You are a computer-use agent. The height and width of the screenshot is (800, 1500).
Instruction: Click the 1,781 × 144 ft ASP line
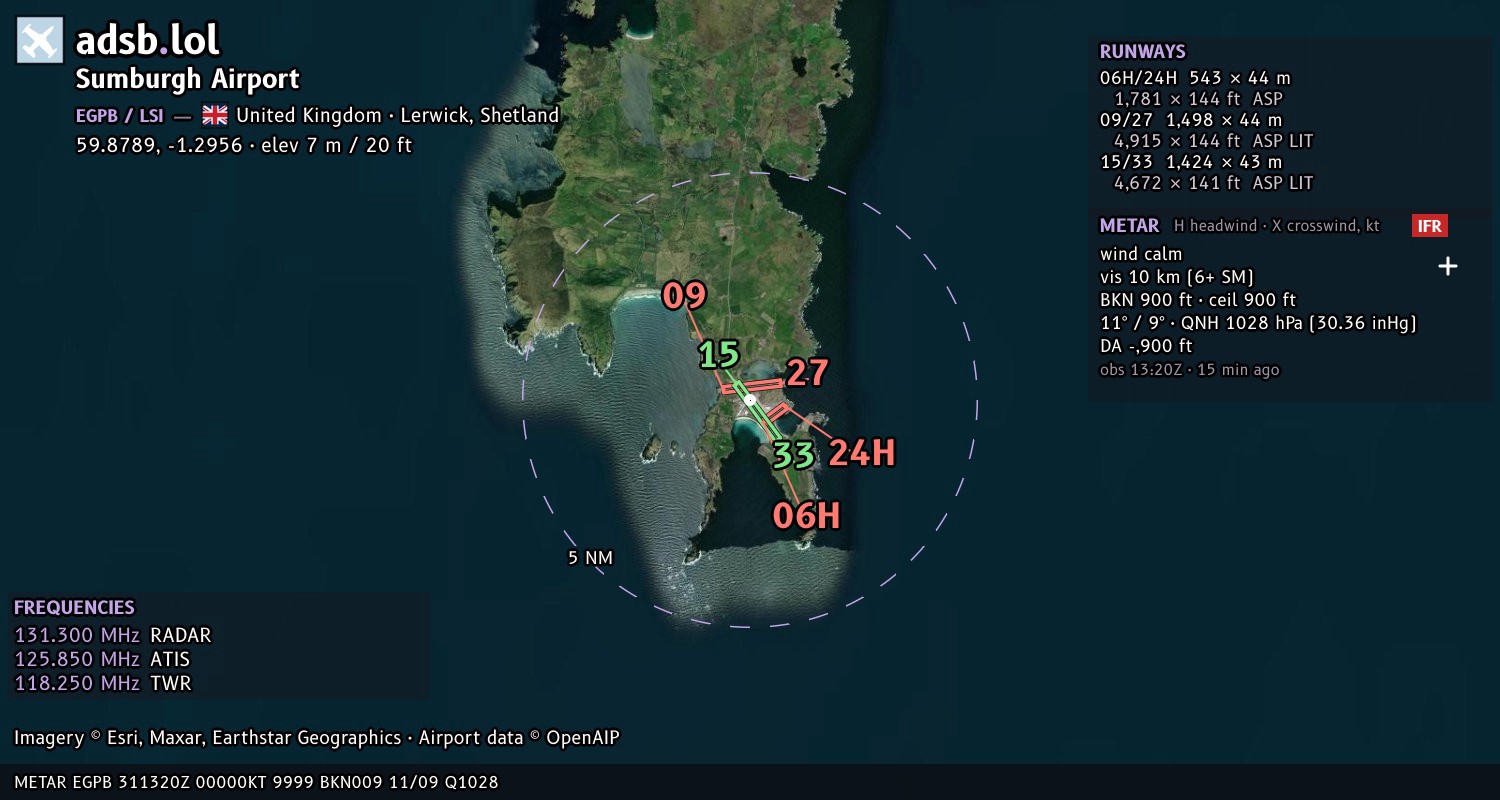(1198, 99)
